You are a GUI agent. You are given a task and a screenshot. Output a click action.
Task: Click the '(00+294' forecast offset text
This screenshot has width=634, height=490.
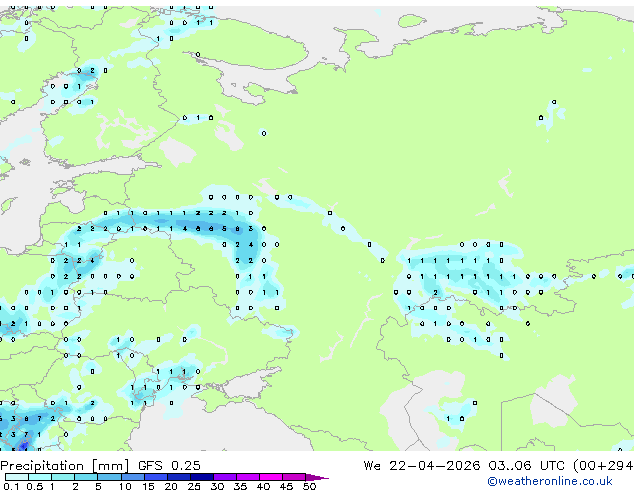coord(603,466)
